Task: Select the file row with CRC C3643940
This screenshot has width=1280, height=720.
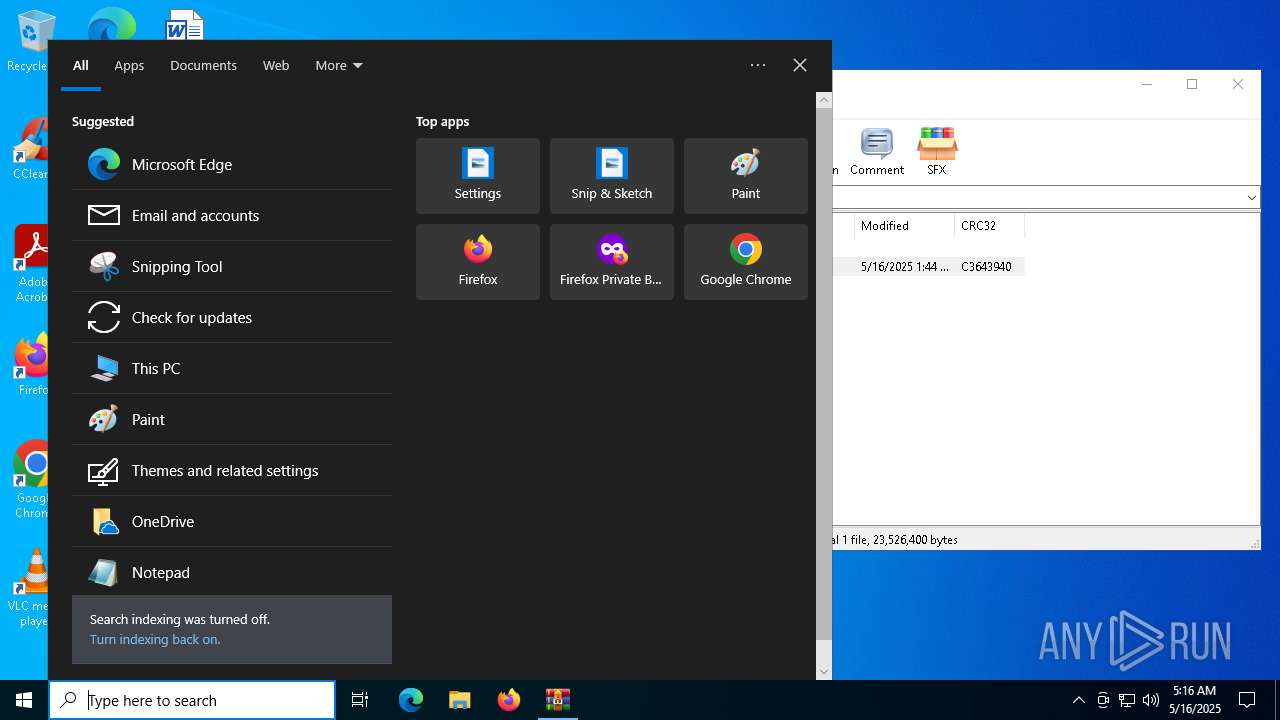Action: click(x=929, y=267)
